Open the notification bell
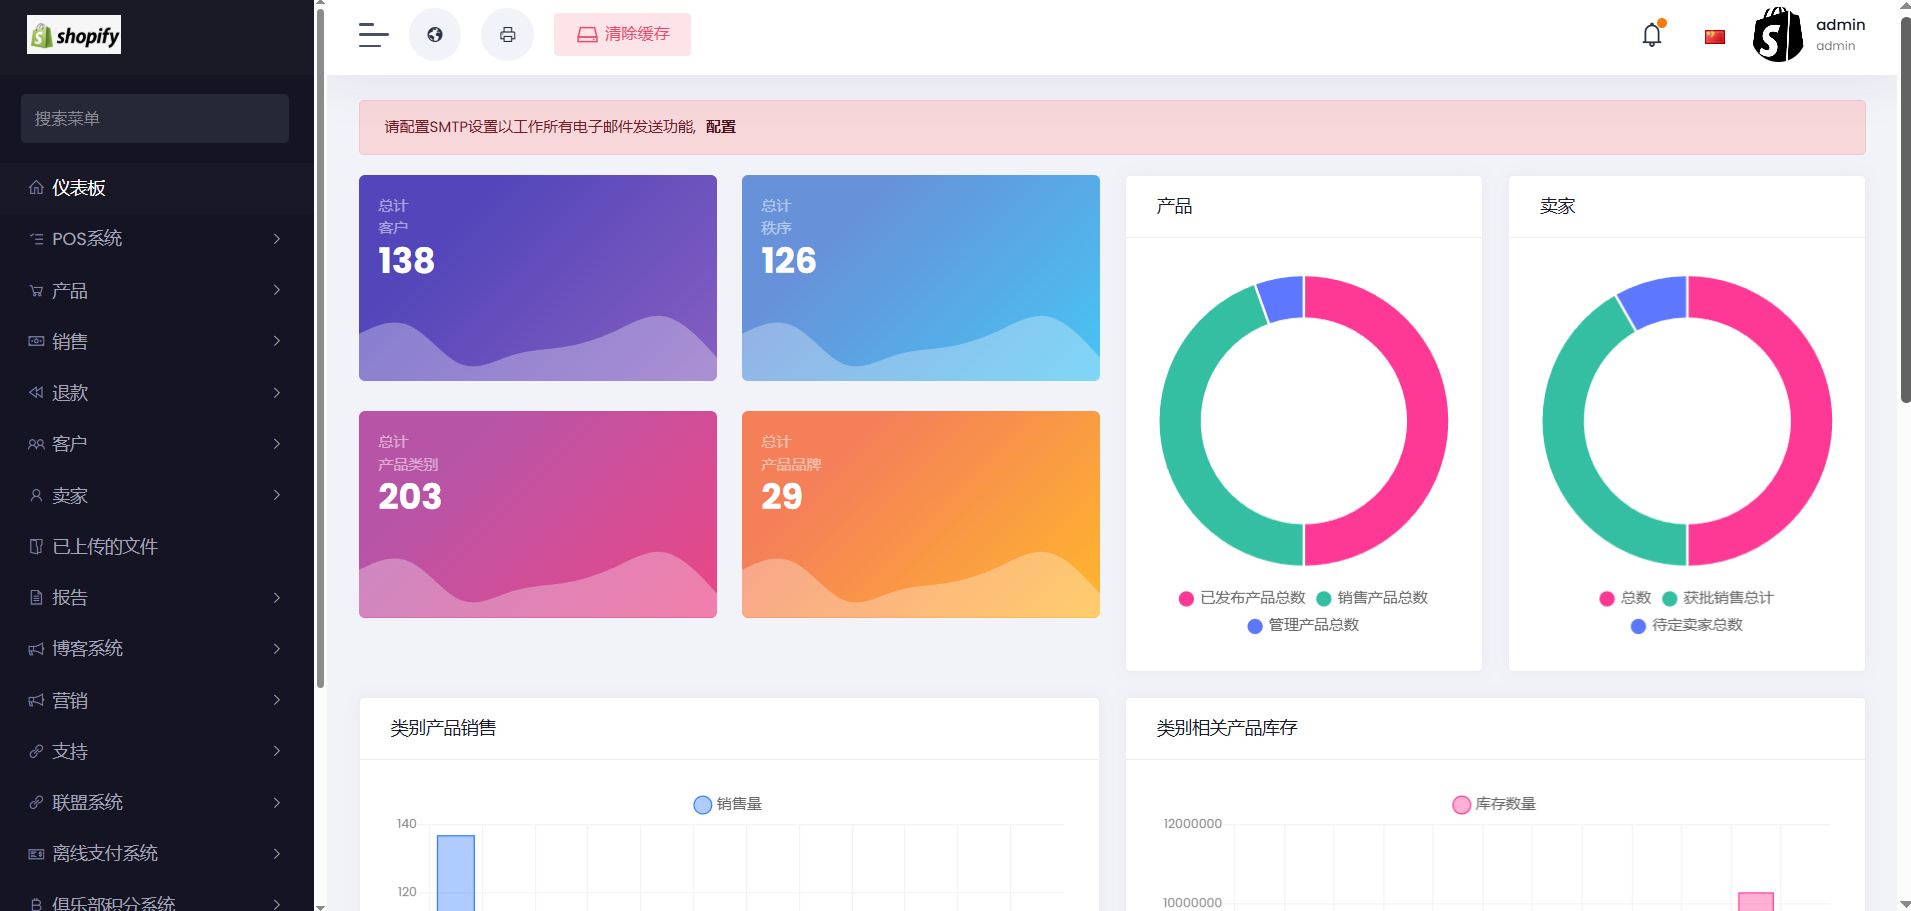The width and height of the screenshot is (1911, 911). tap(1652, 35)
